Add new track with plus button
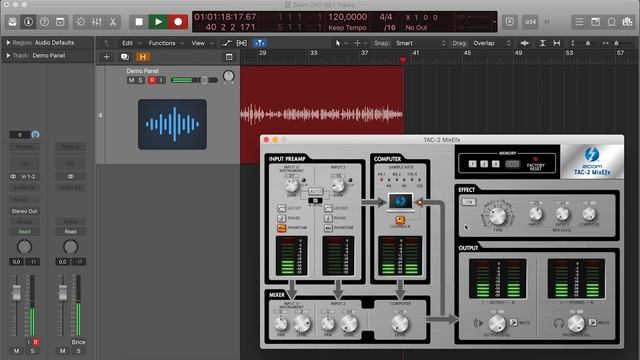This screenshot has width=640, height=360. click(x=107, y=57)
